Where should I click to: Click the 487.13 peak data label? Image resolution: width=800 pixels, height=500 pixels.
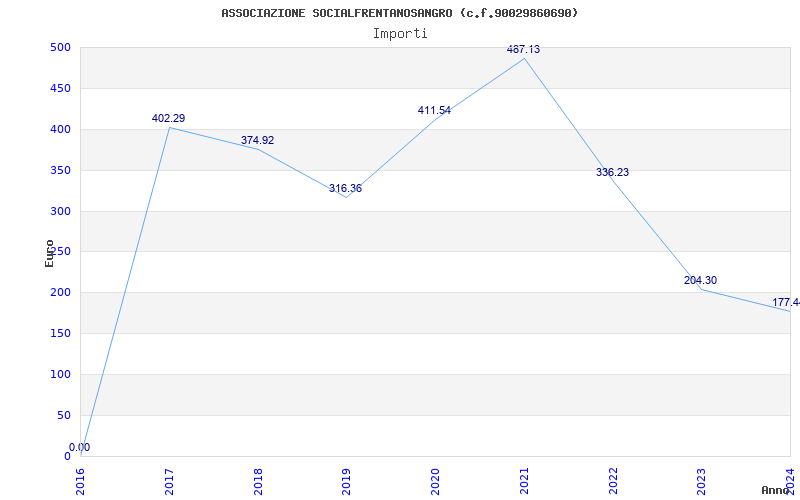(523, 49)
